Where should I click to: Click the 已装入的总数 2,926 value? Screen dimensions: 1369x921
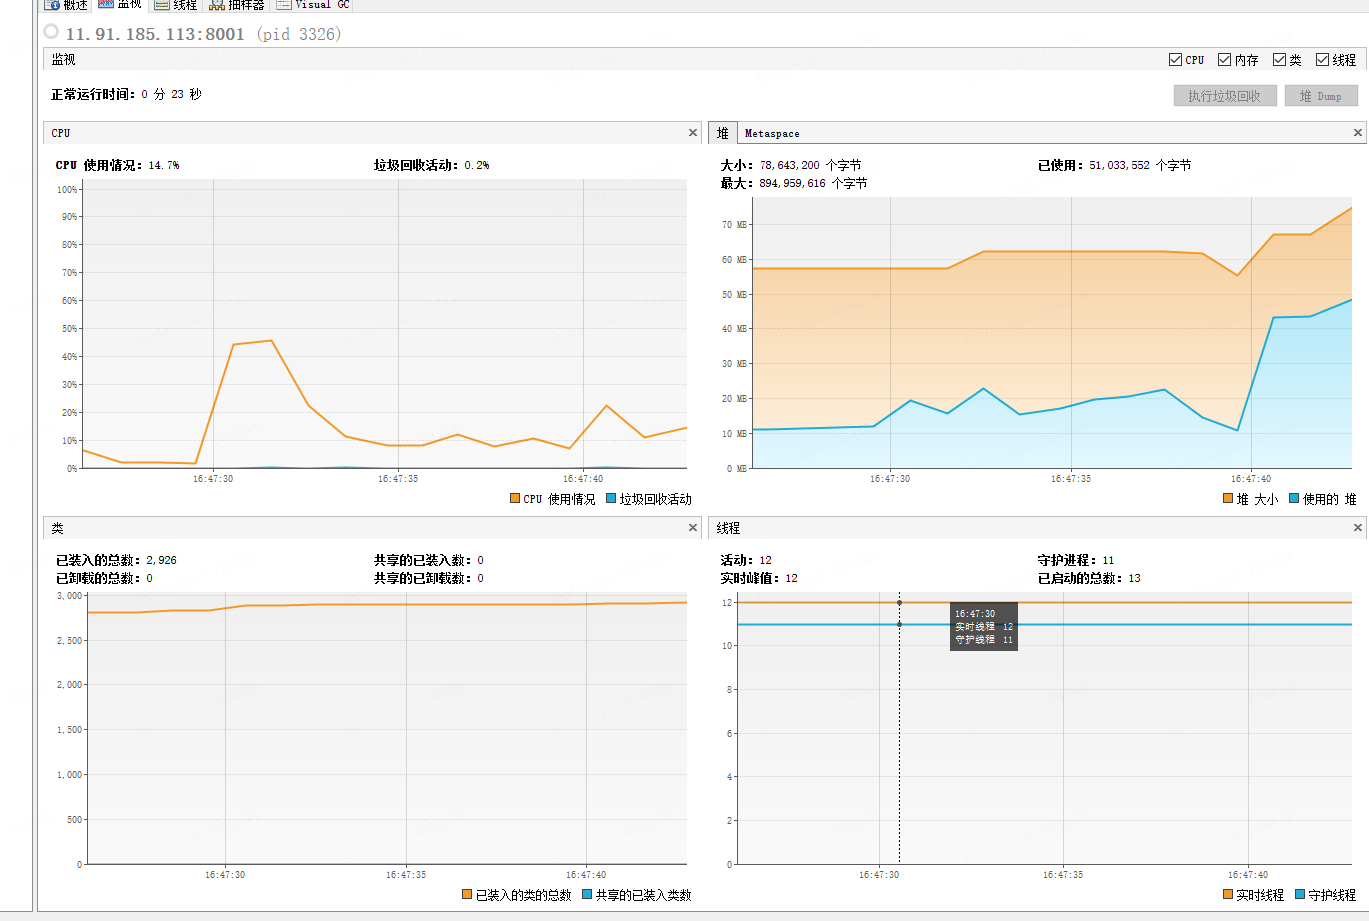(161, 560)
